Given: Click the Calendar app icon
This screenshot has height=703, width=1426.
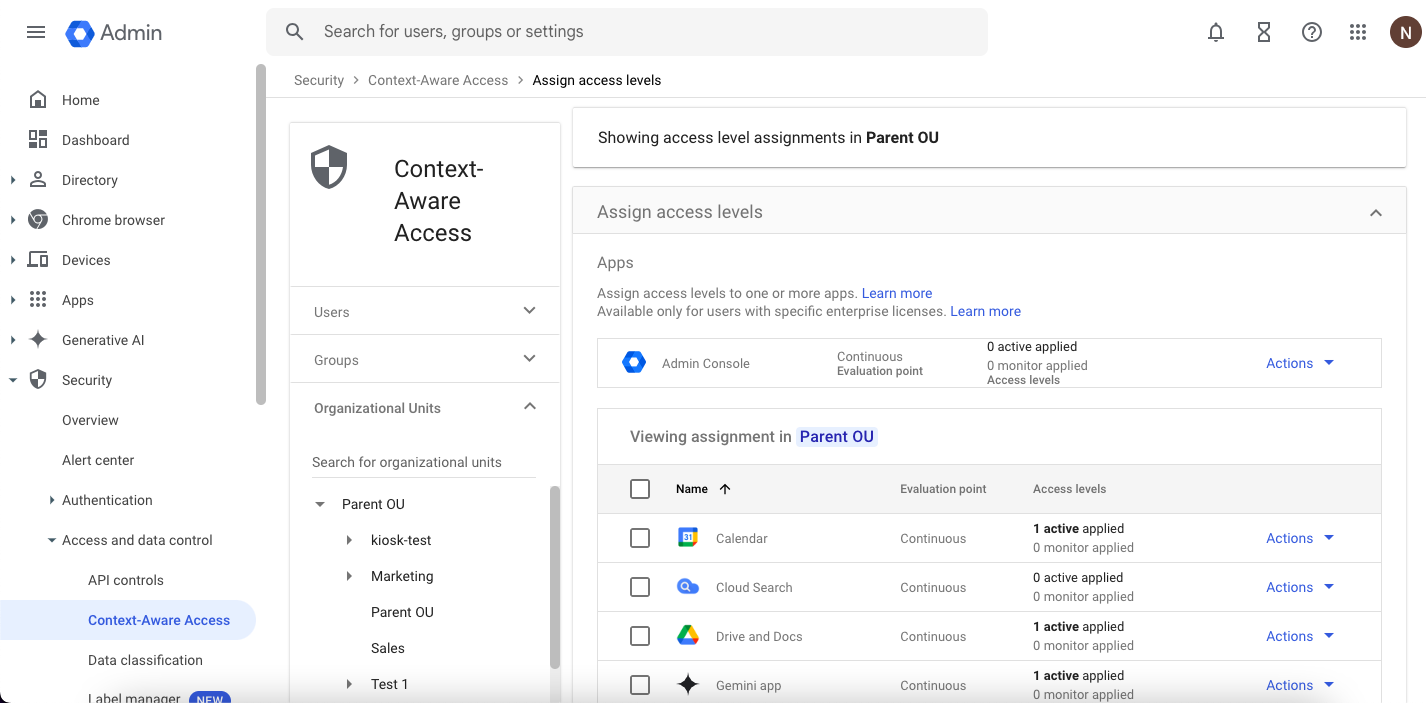Looking at the screenshot, I should 688,538.
